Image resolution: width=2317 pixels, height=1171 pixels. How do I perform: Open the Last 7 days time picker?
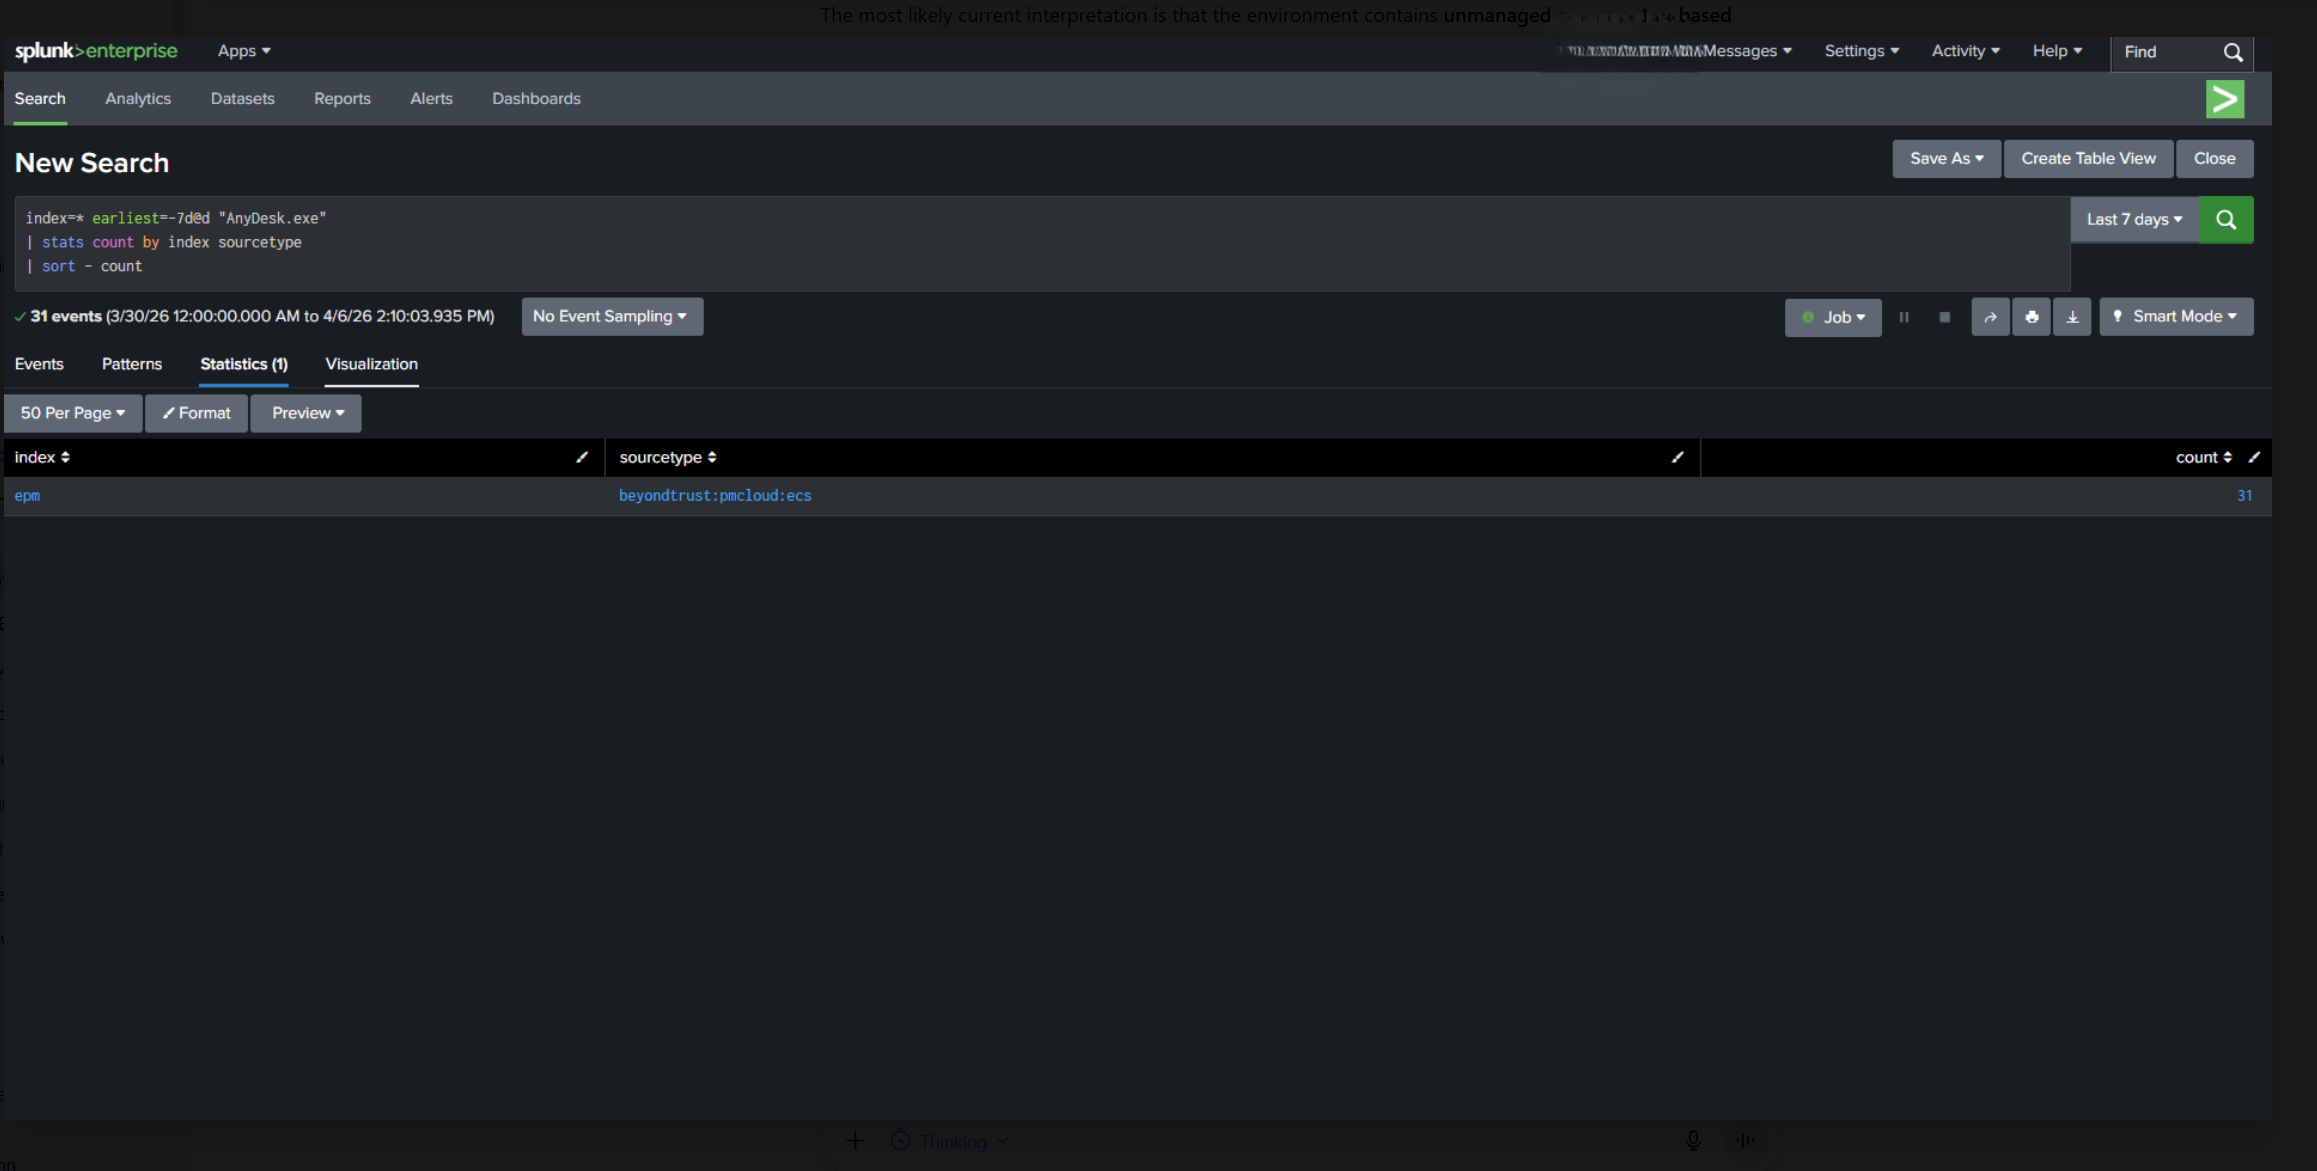(2134, 220)
